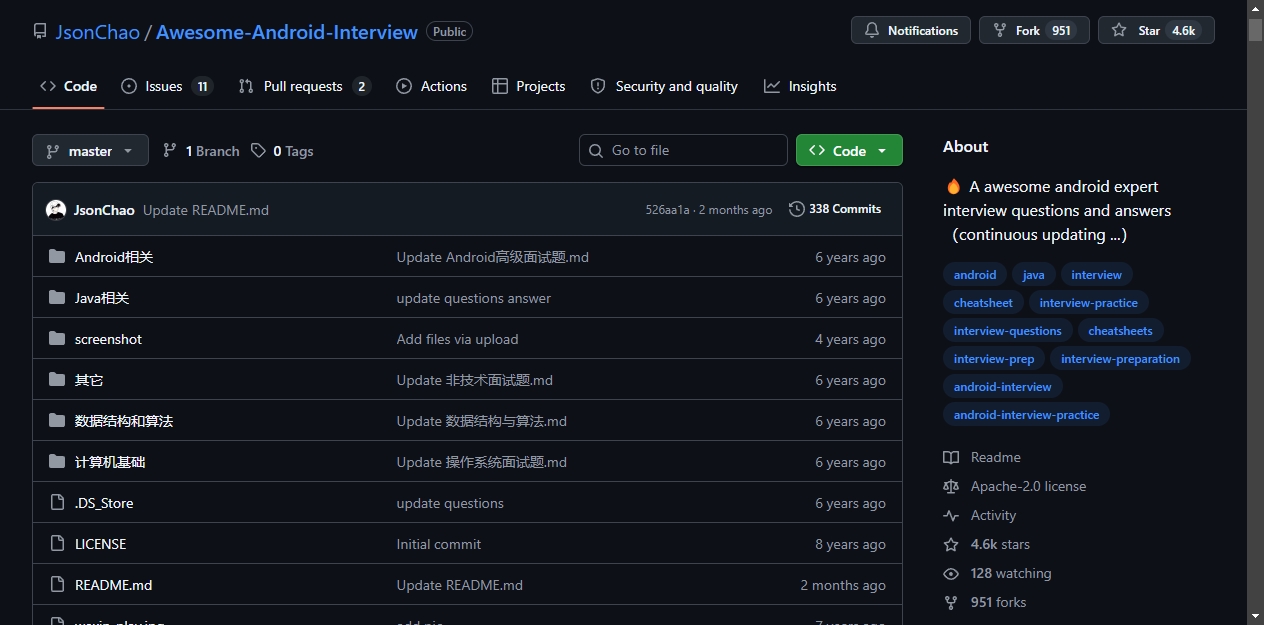Open commit hash 526aa1a
1264x625 pixels.
pyautogui.click(x=667, y=210)
